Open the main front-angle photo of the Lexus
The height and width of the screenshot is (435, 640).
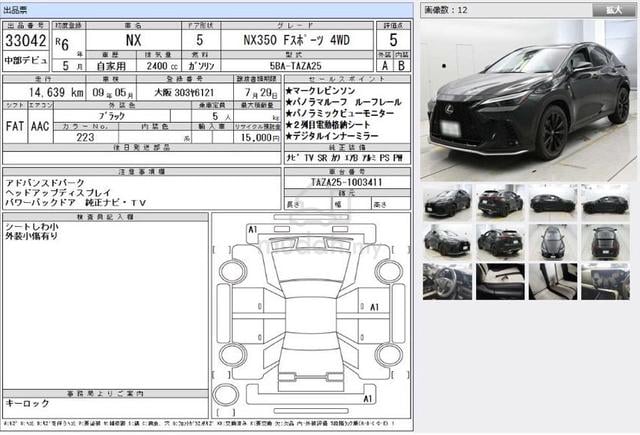528,100
